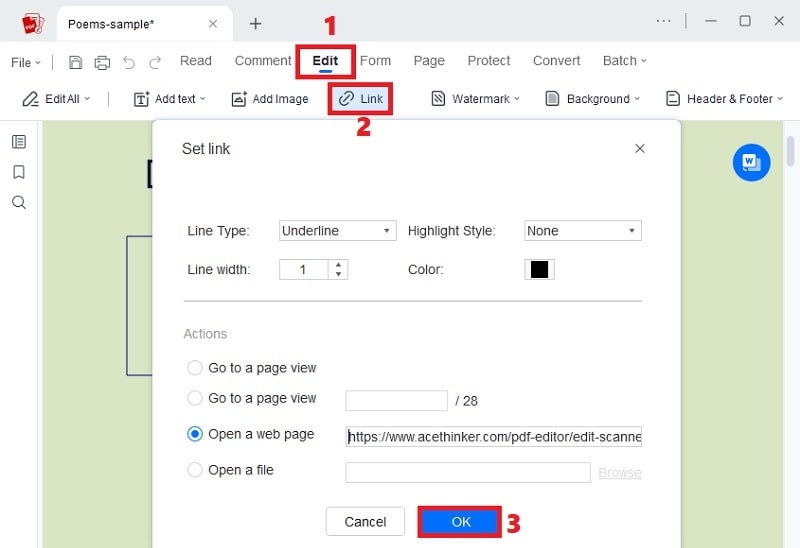Click the Browse link
Screen dimensions: 800x548
620,473
